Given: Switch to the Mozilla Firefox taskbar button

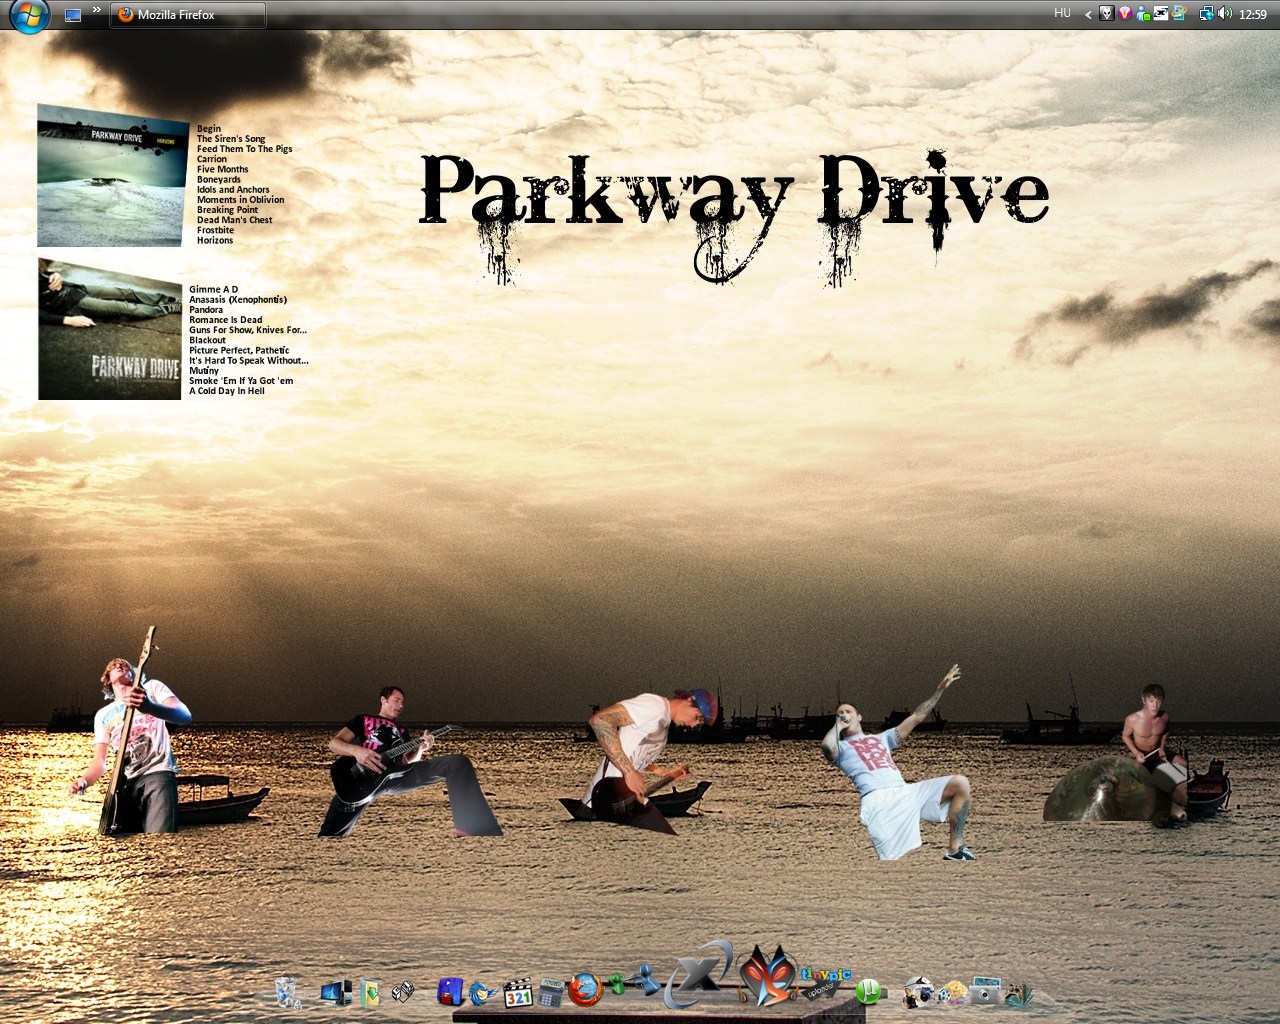Looking at the screenshot, I should (188, 15).
